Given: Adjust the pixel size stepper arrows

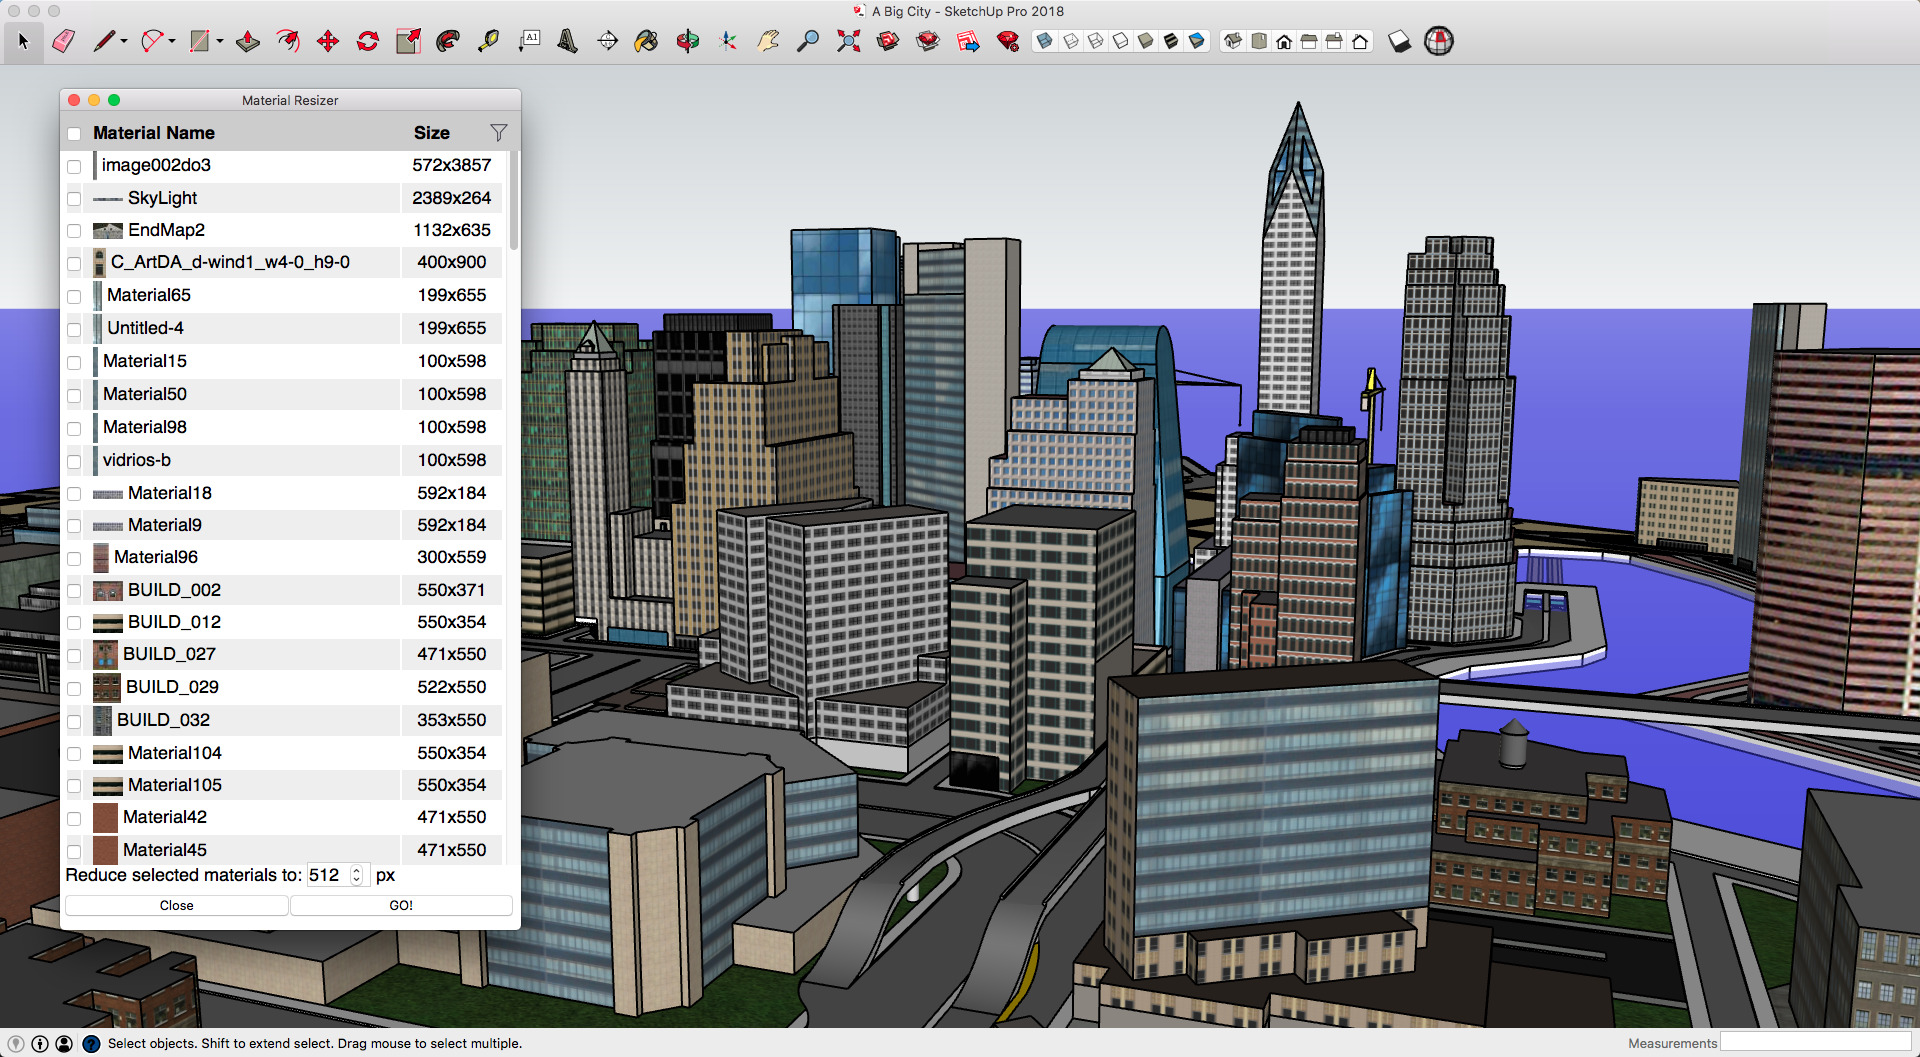Looking at the screenshot, I should pos(357,875).
